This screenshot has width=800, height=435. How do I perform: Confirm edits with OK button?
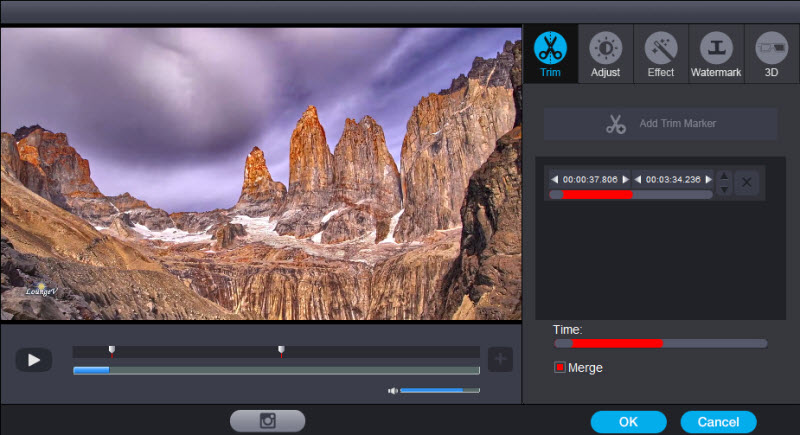[628, 422]
